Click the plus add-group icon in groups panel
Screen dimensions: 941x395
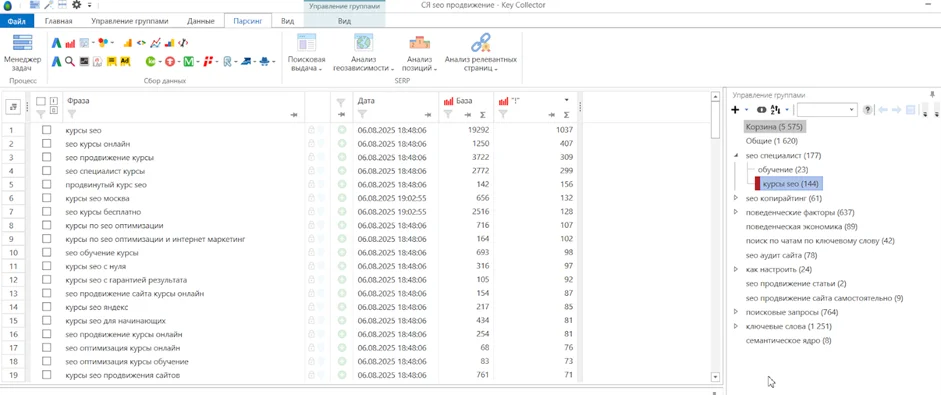tap(735, 110)
